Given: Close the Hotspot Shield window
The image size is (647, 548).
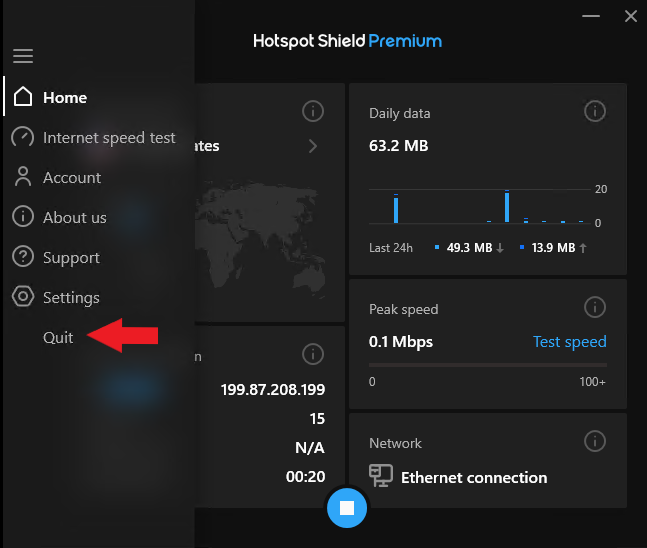Looking at the screenshot, I should click(630, 16).
